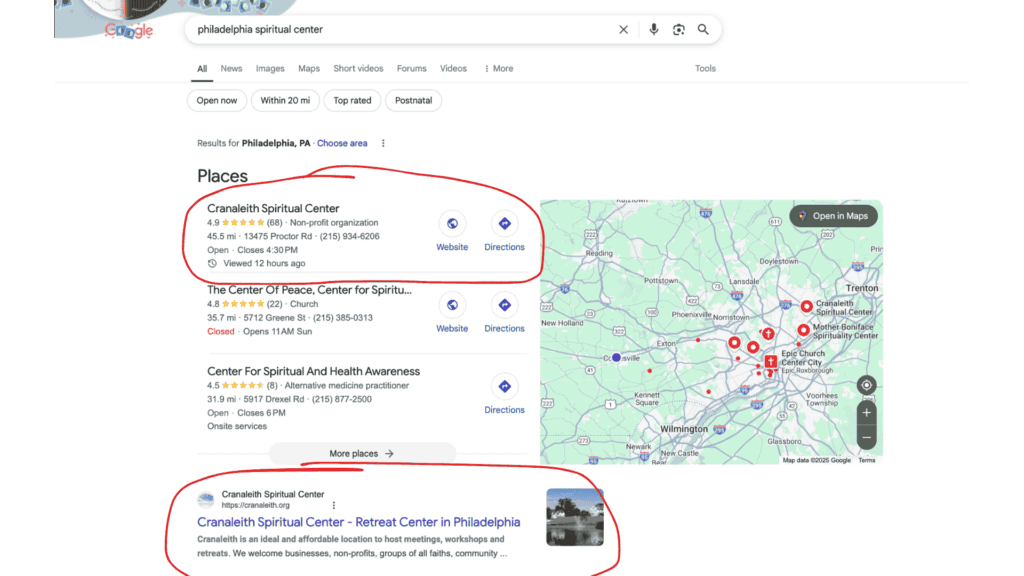
Task: Click the Cranaleith Spiritual Center map pin
Action: tap(807, 306)
